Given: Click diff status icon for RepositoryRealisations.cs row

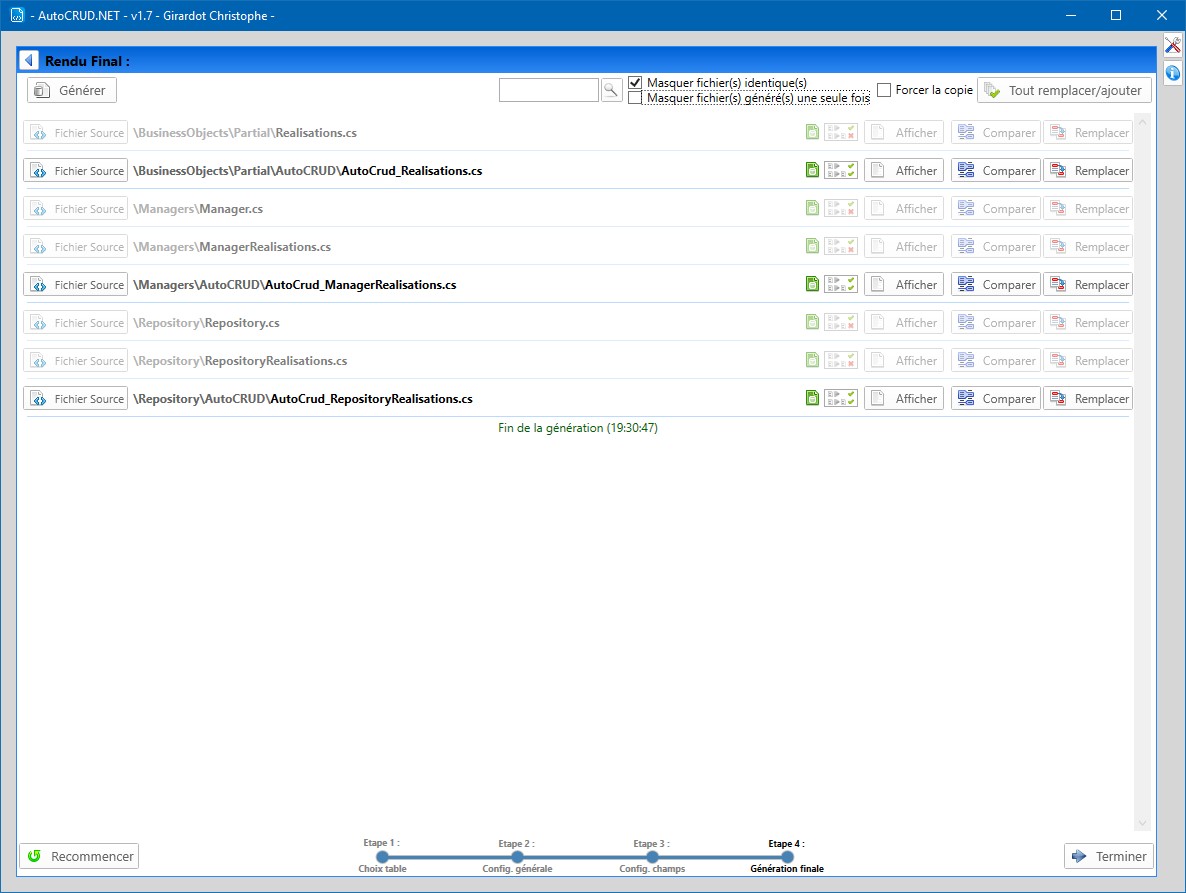Looking at the screenshot, I should (x=841, y=360).
